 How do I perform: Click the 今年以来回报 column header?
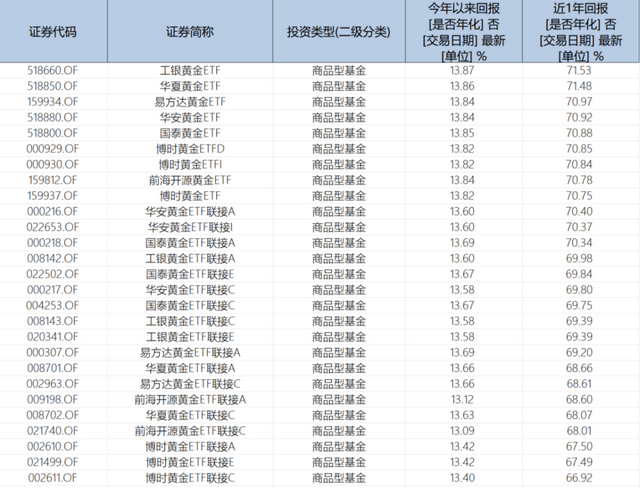tap(464, 31)
